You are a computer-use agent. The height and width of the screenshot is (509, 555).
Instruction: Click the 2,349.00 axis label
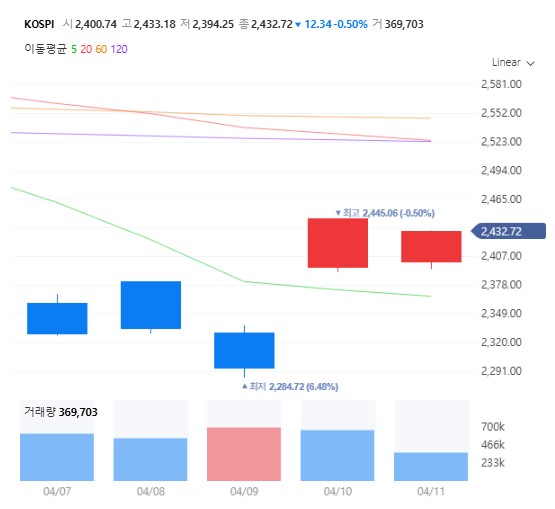click(x=501, y=313)
